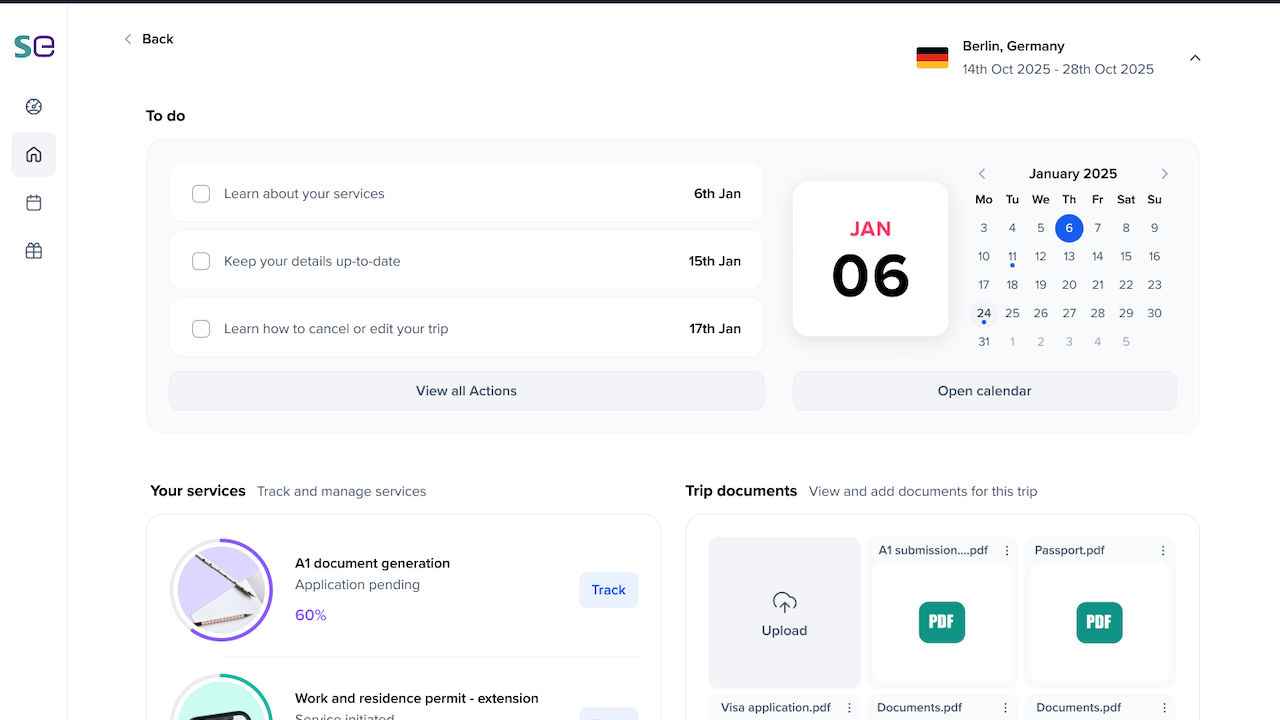Open the three-dot menu for Visa application.pdf

[849, 708]
